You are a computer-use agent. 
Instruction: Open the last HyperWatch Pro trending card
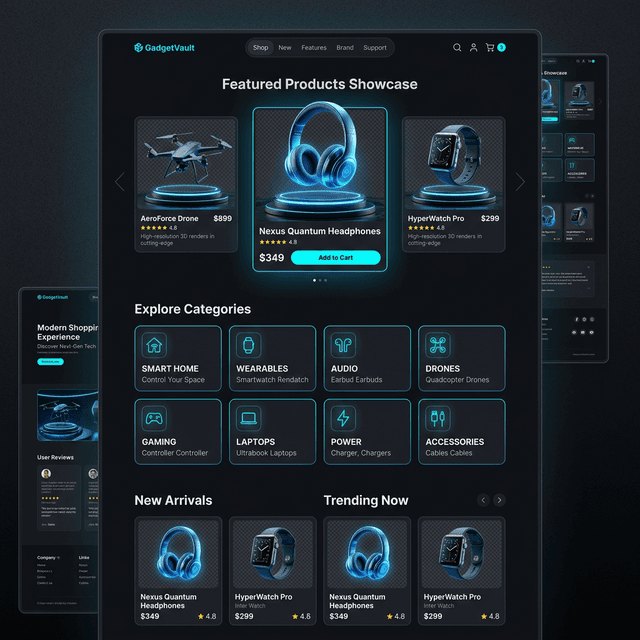pyautogui.click(x=462, y=571)
